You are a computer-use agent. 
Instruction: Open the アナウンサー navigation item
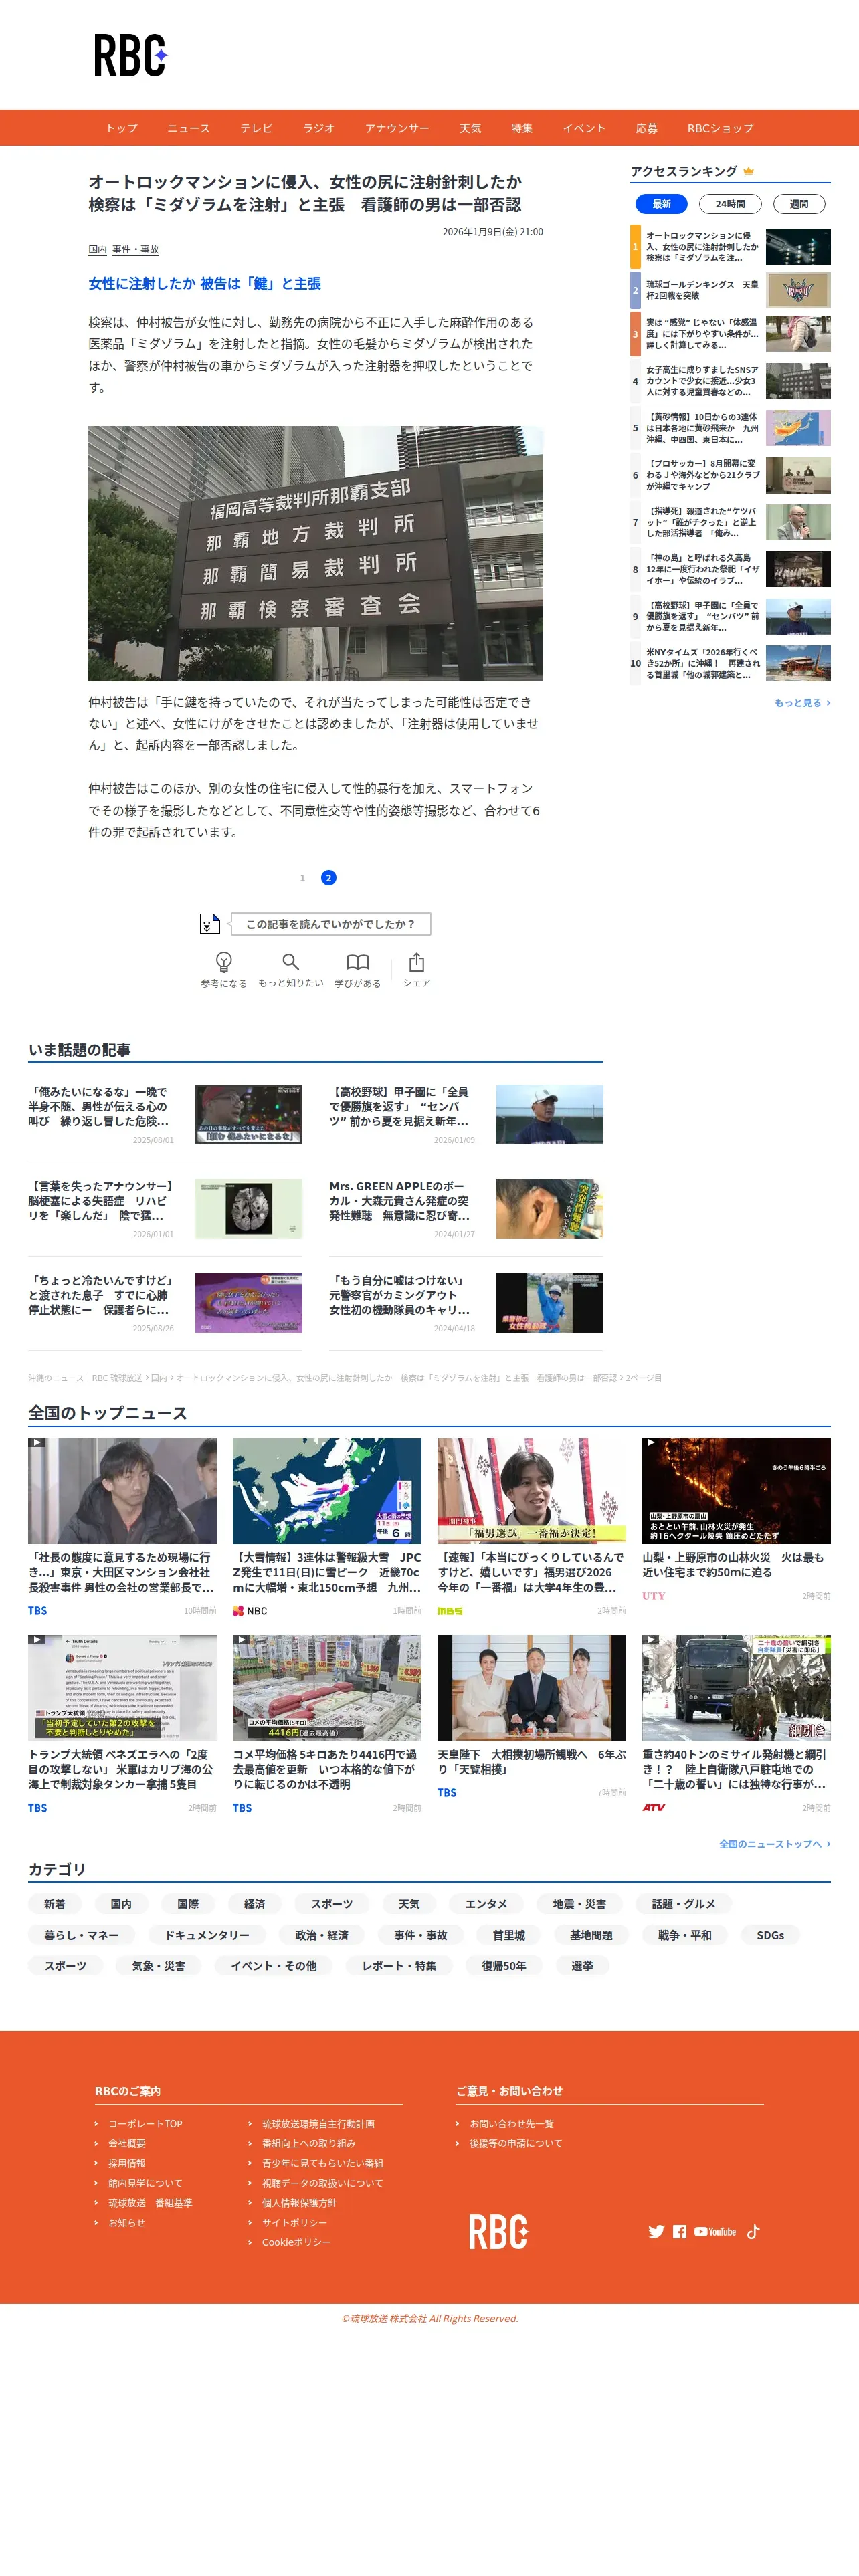pyautogui.click(x=397, y=128)
